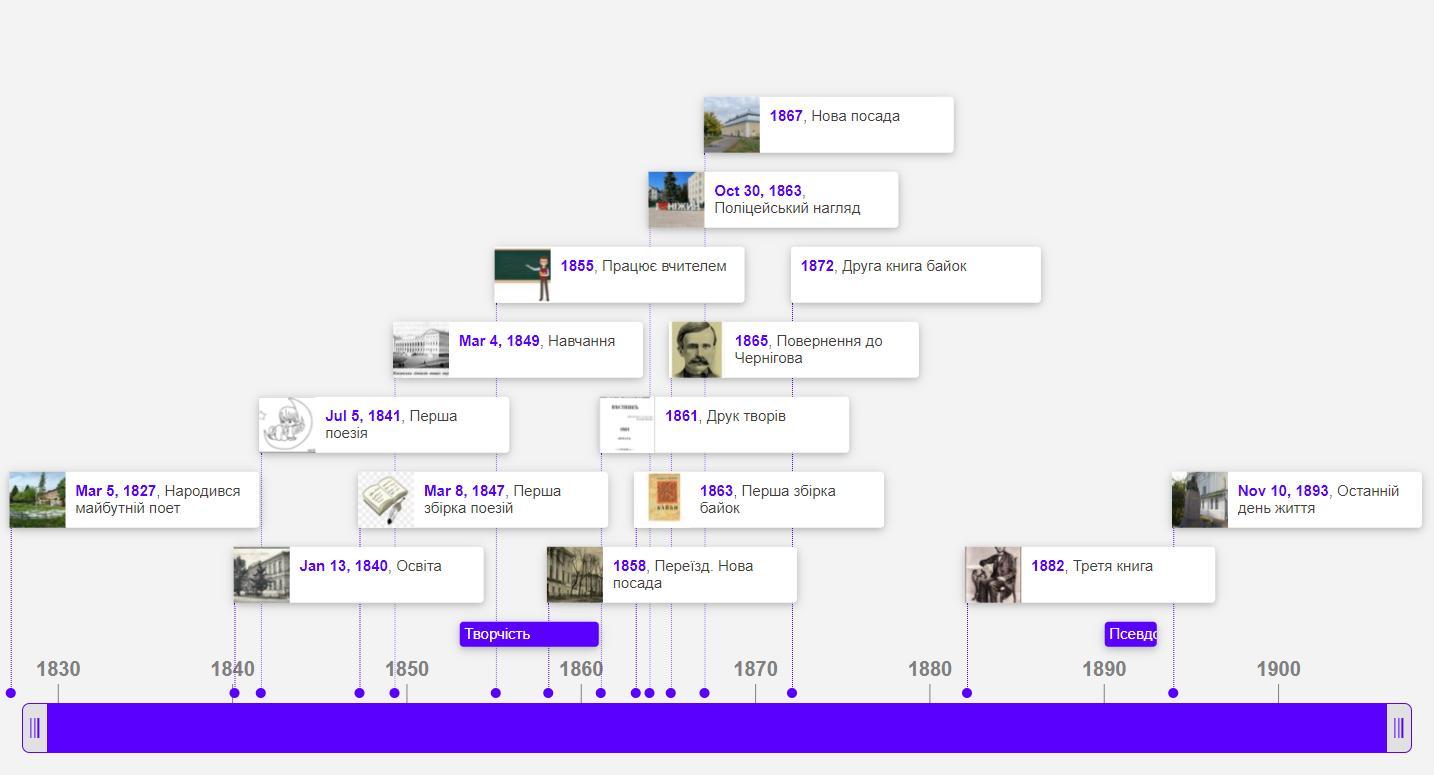Viewport: 1434px width, 775px height.
Task: Click the timeline dot for 1882 event
Action: click(967, 693)
